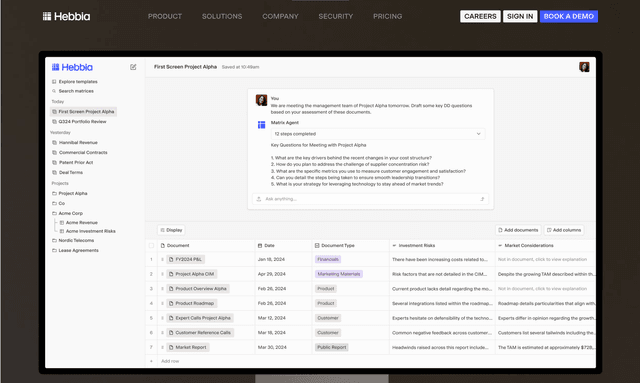Click the Hebbia logo in the top navigation
Viewport: 640px width, 383px height.
point(67,16)
